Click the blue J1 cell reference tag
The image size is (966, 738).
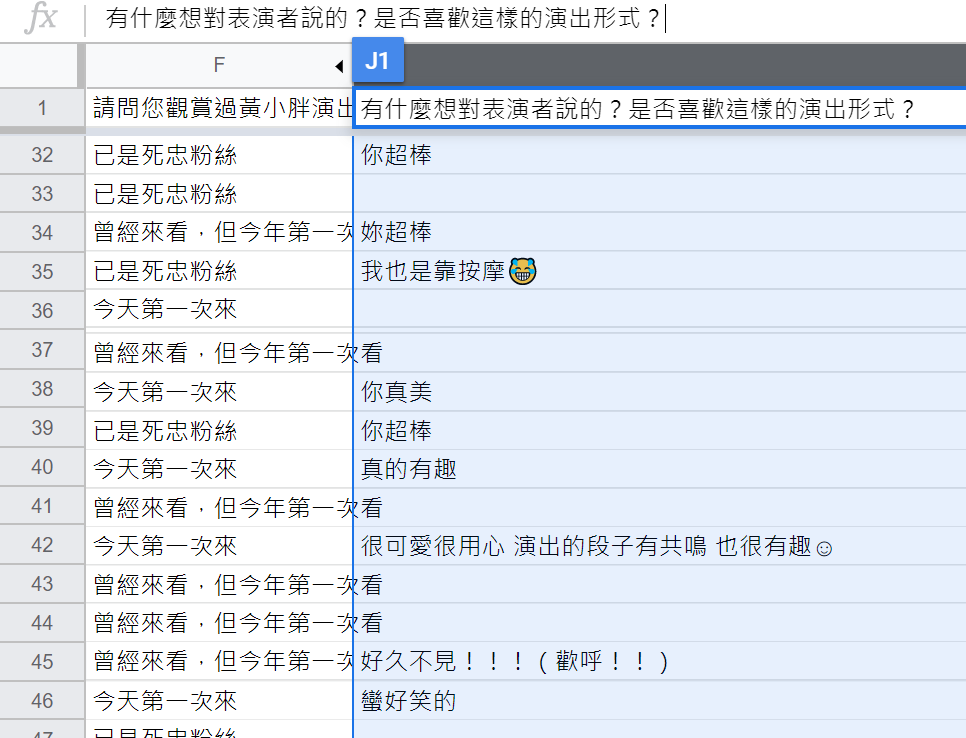click(377, 61)
